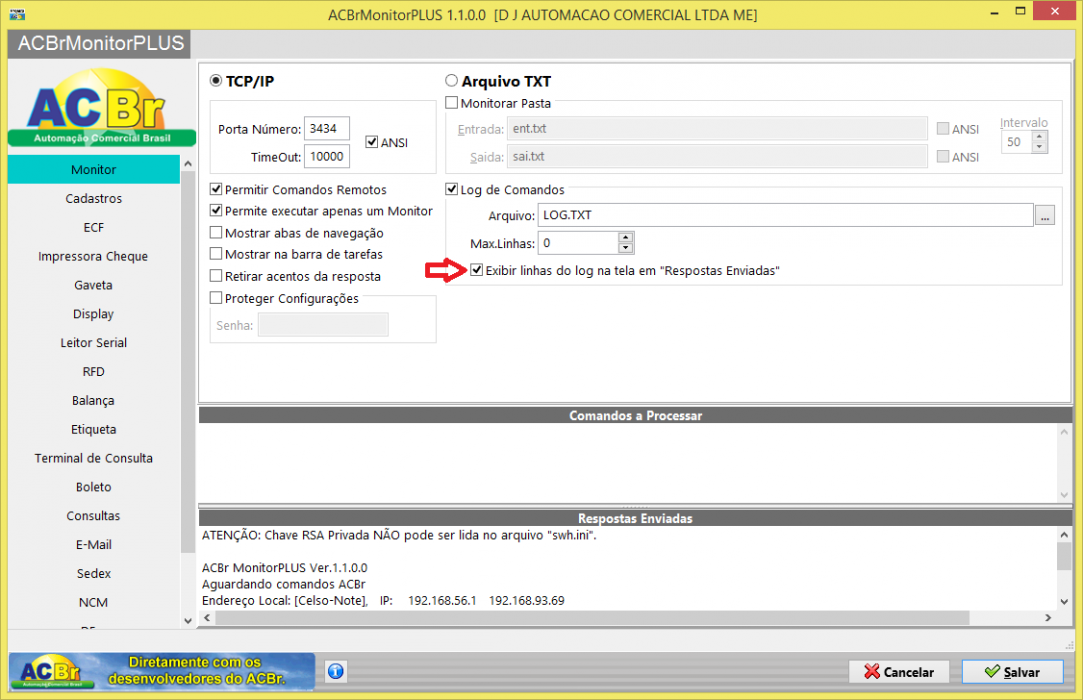This screenshot has height=700, width=1083.
Task: Click the Porta Número input field
Action: [x=327, y=129]
